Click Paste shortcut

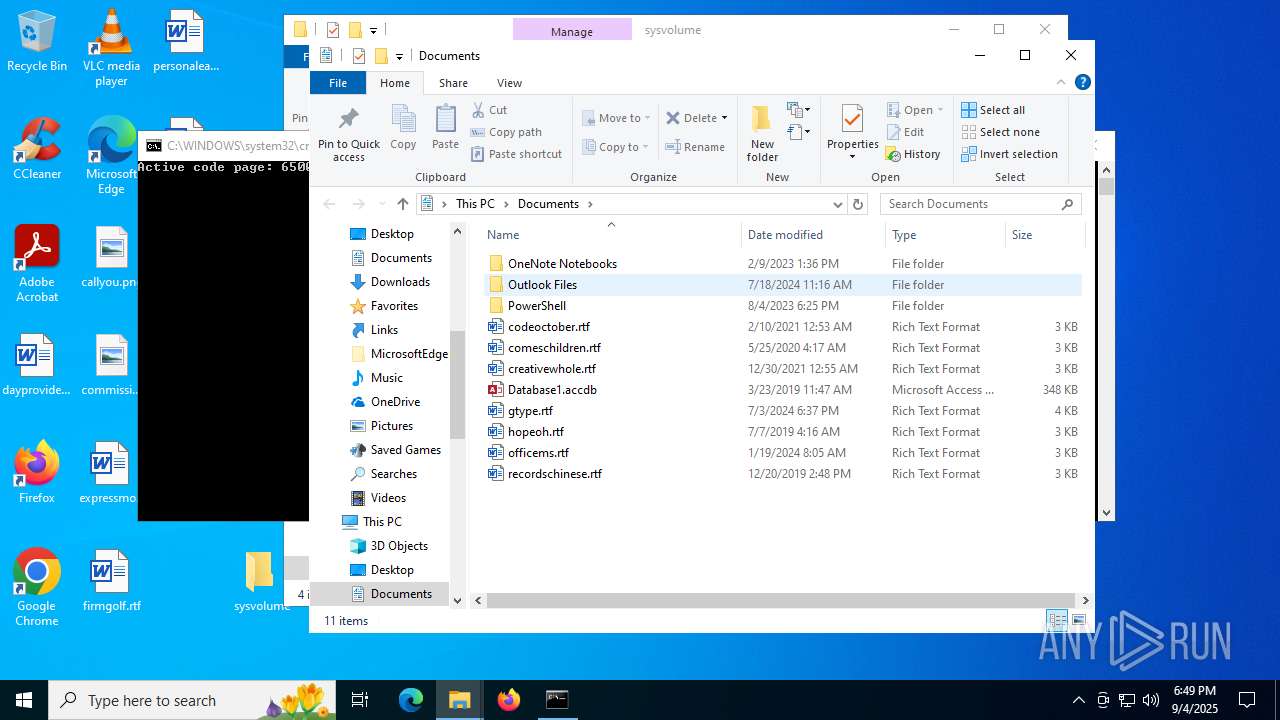(516, 154)
